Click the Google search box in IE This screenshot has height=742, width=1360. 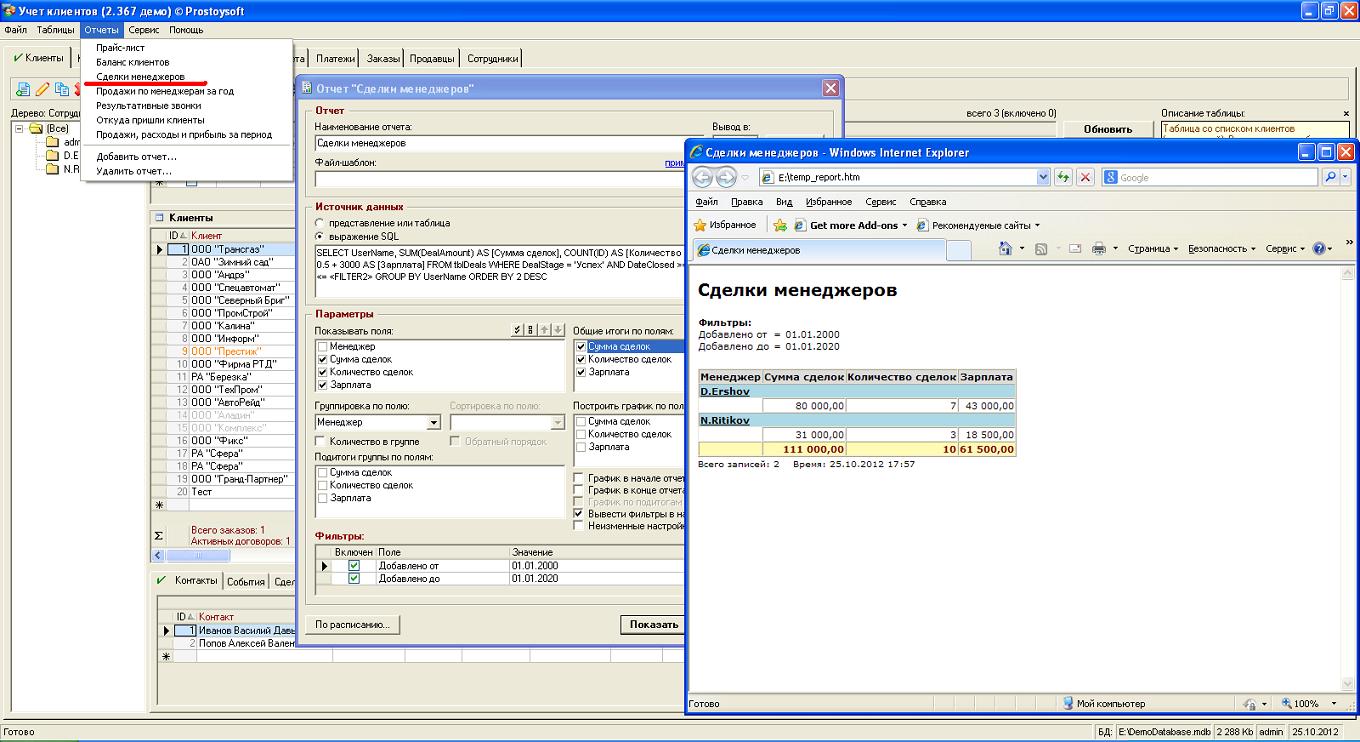tap(1211, 177)
